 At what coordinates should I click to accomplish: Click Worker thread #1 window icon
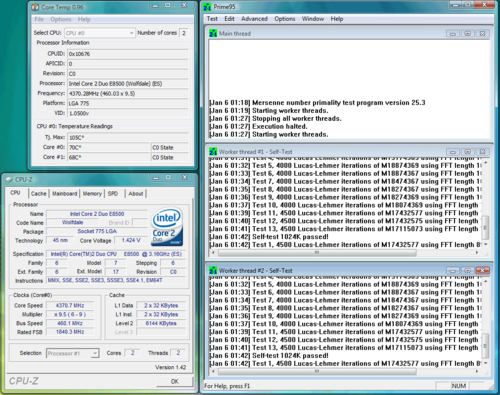[213, 152]
